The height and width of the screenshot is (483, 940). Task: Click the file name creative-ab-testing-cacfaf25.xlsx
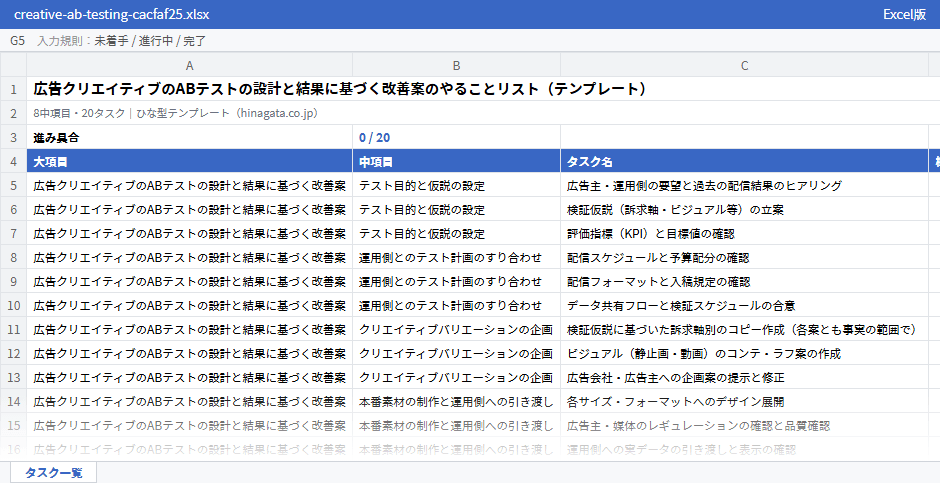[112, 14]
